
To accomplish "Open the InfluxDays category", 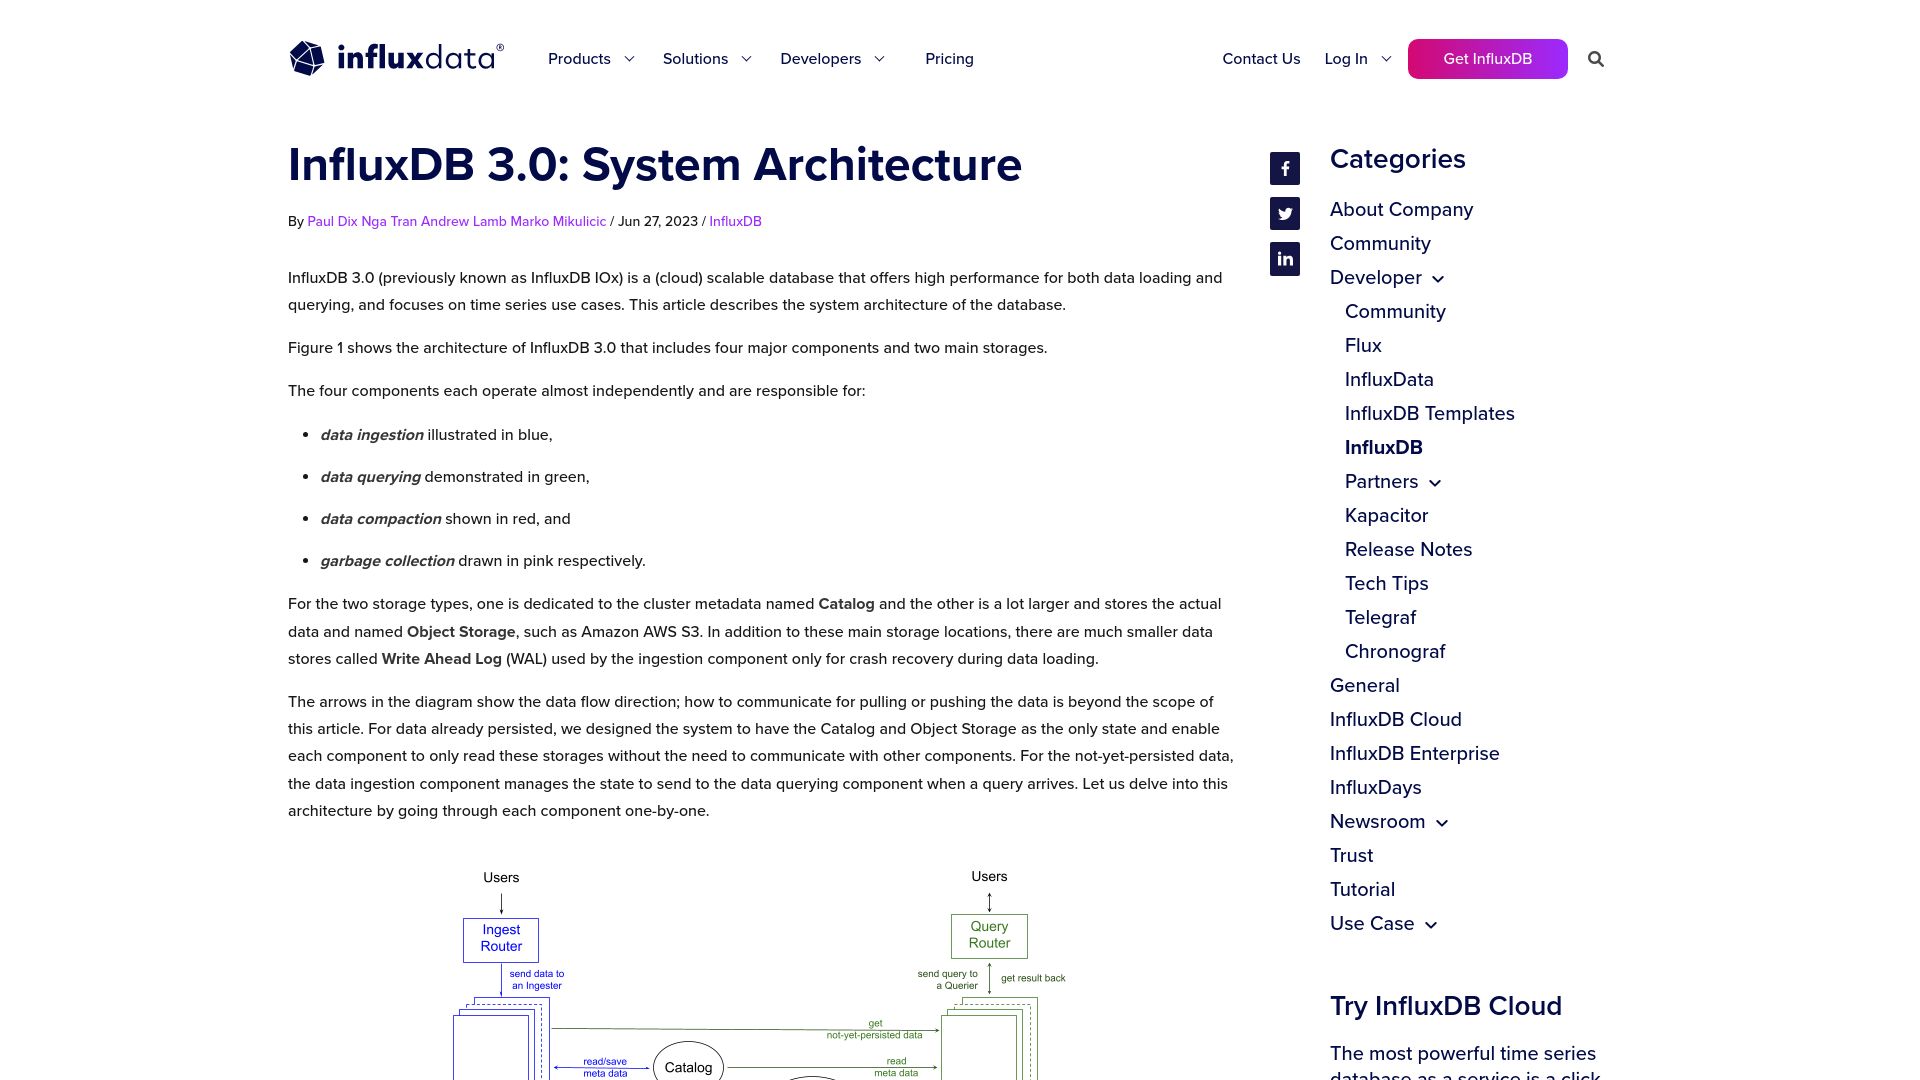I will (1375, 787).
